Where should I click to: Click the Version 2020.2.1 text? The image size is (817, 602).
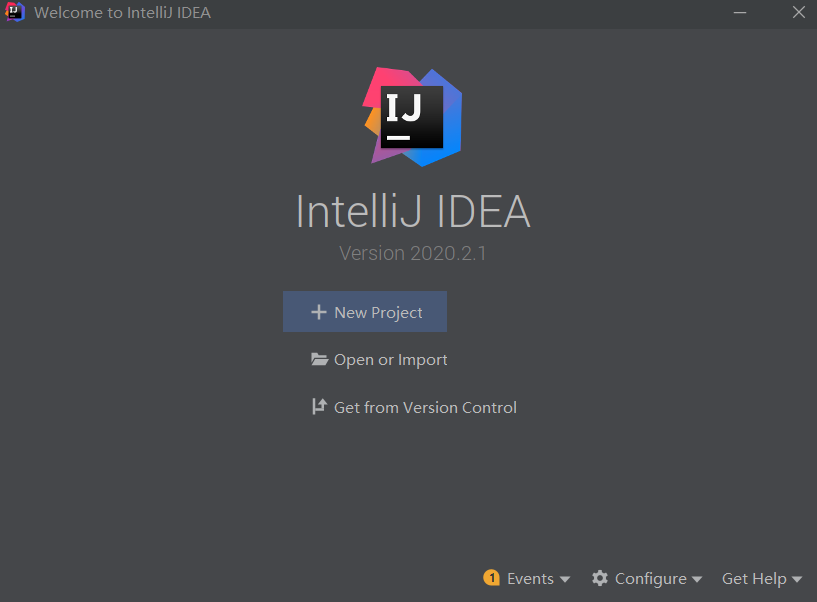(412, 253)
